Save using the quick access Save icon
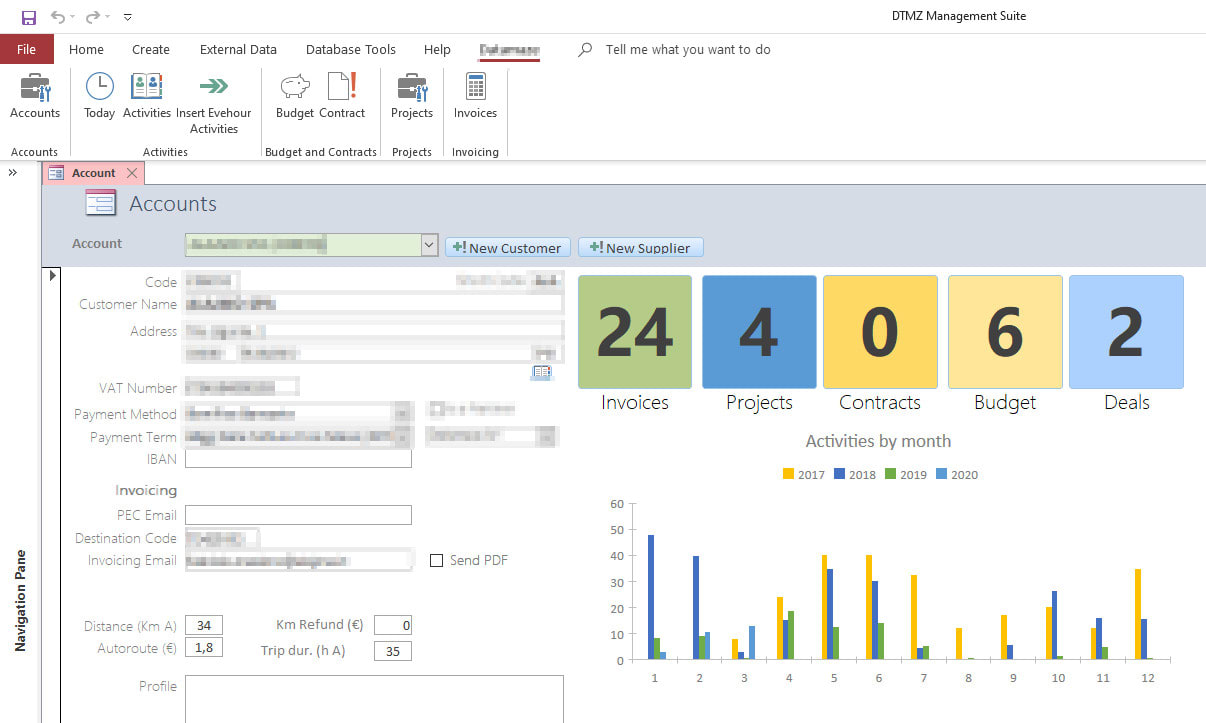The height and width of the screenshot is (723, 1206). (x=28, y=17)
